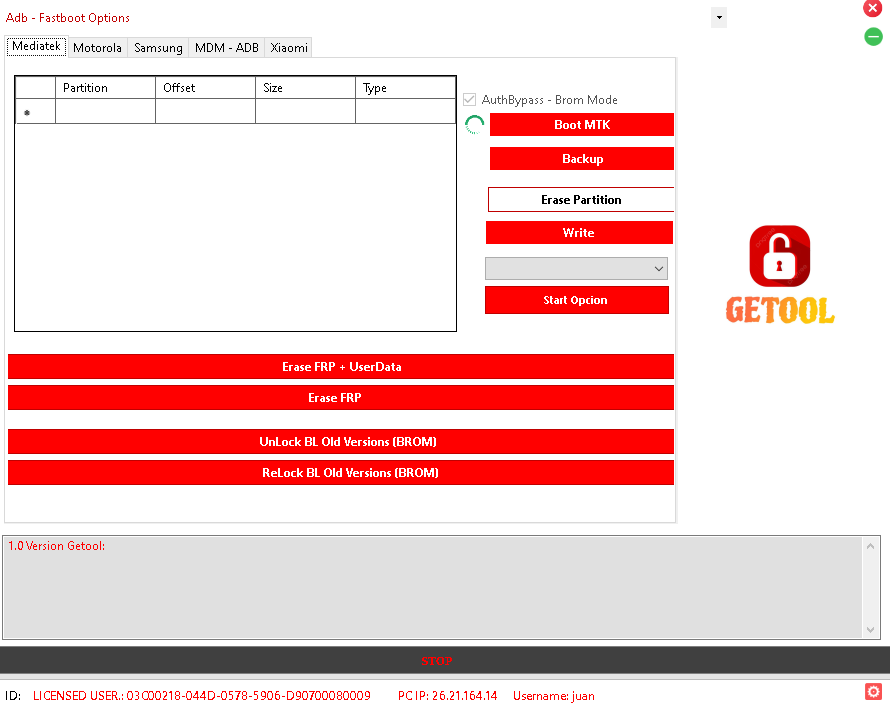The width and height of the screenshot is (890, 706).
Task: Click the green minimize circle icon
Action: coord(873,37)
